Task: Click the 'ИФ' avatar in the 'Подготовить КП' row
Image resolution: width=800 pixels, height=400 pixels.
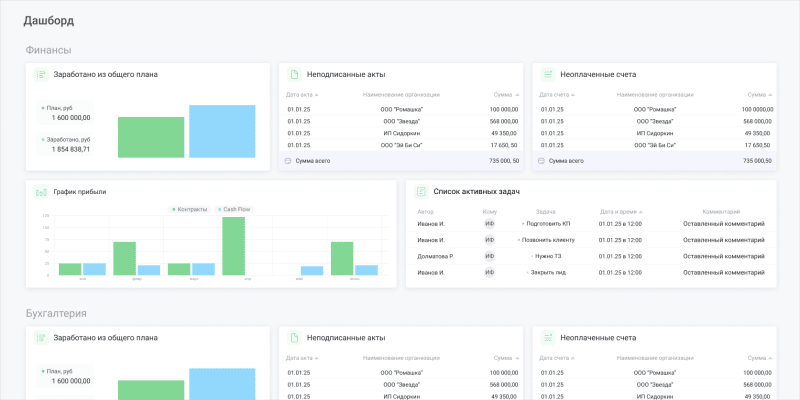Action: [490, 224]
